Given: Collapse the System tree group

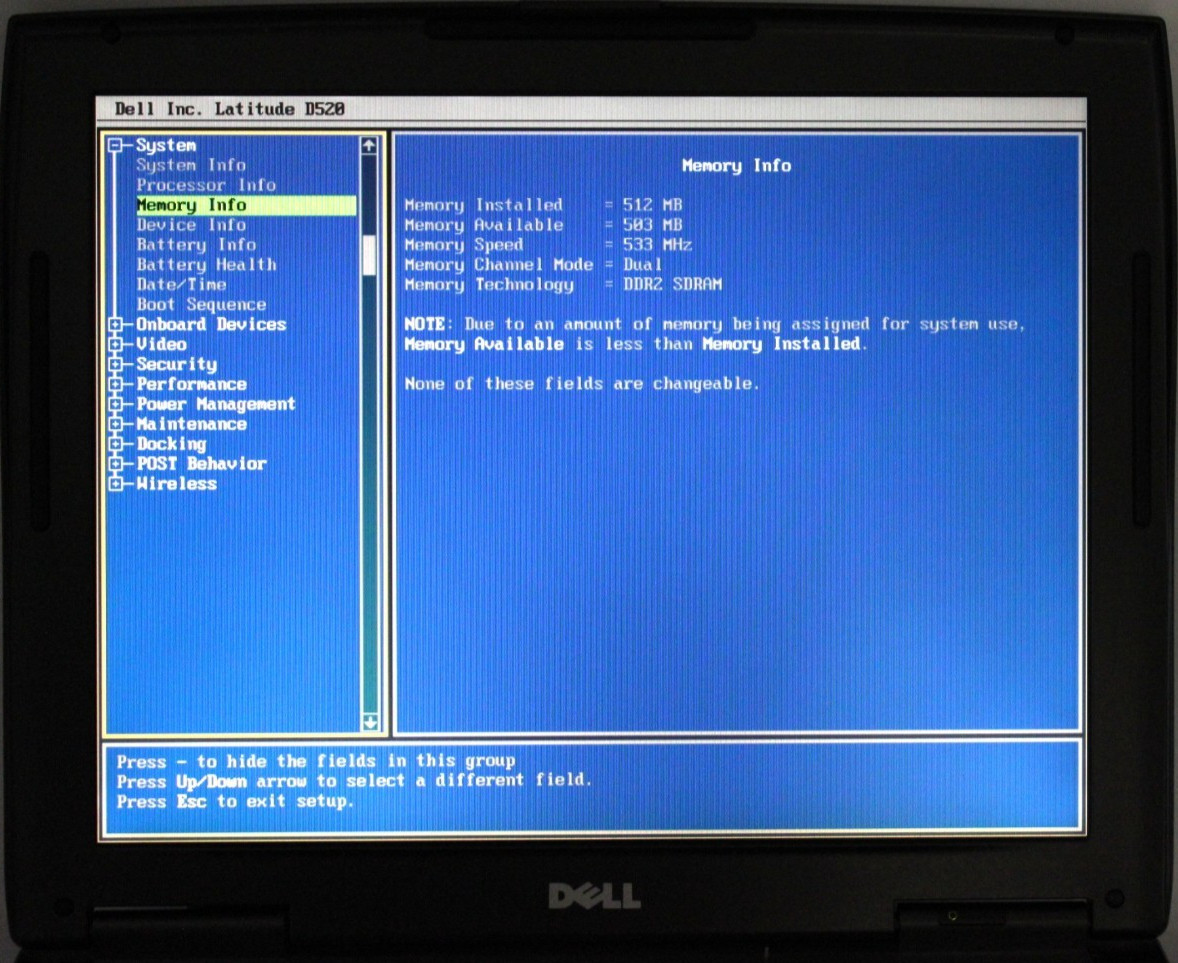Looking at the screenshot, I should pos(115,145).
